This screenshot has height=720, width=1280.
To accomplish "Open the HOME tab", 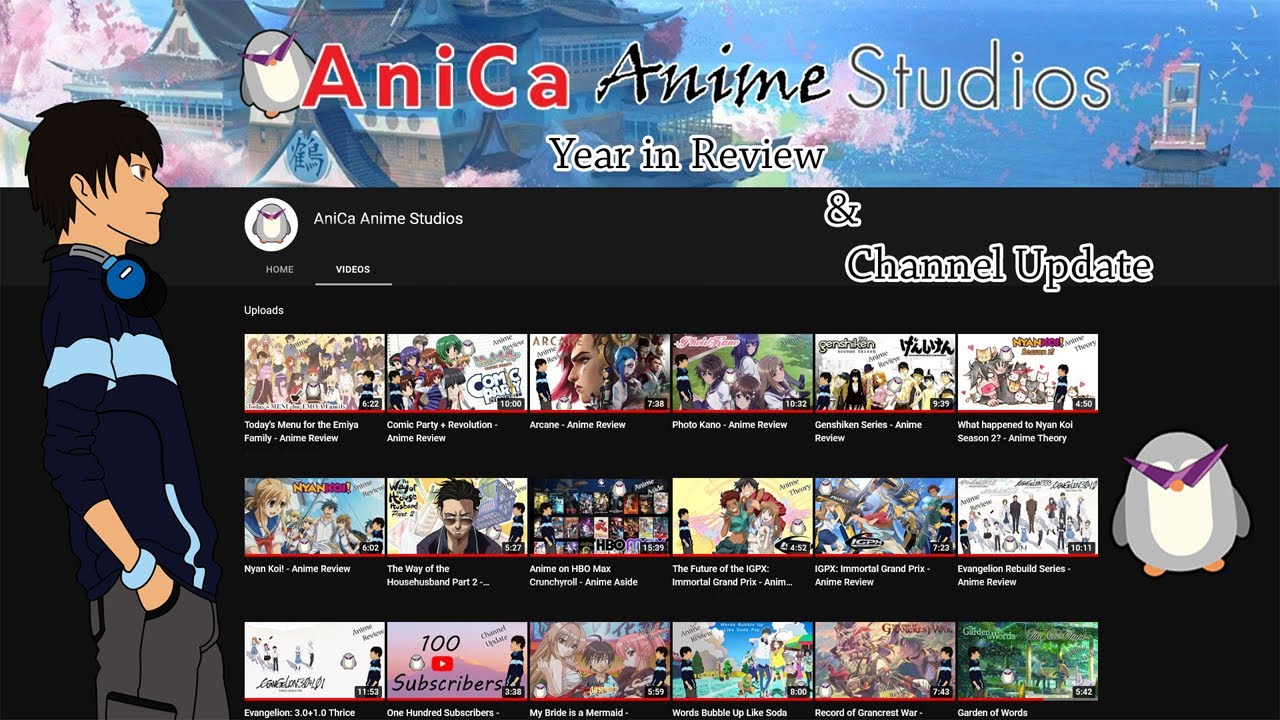I will (x=280, y=270).
